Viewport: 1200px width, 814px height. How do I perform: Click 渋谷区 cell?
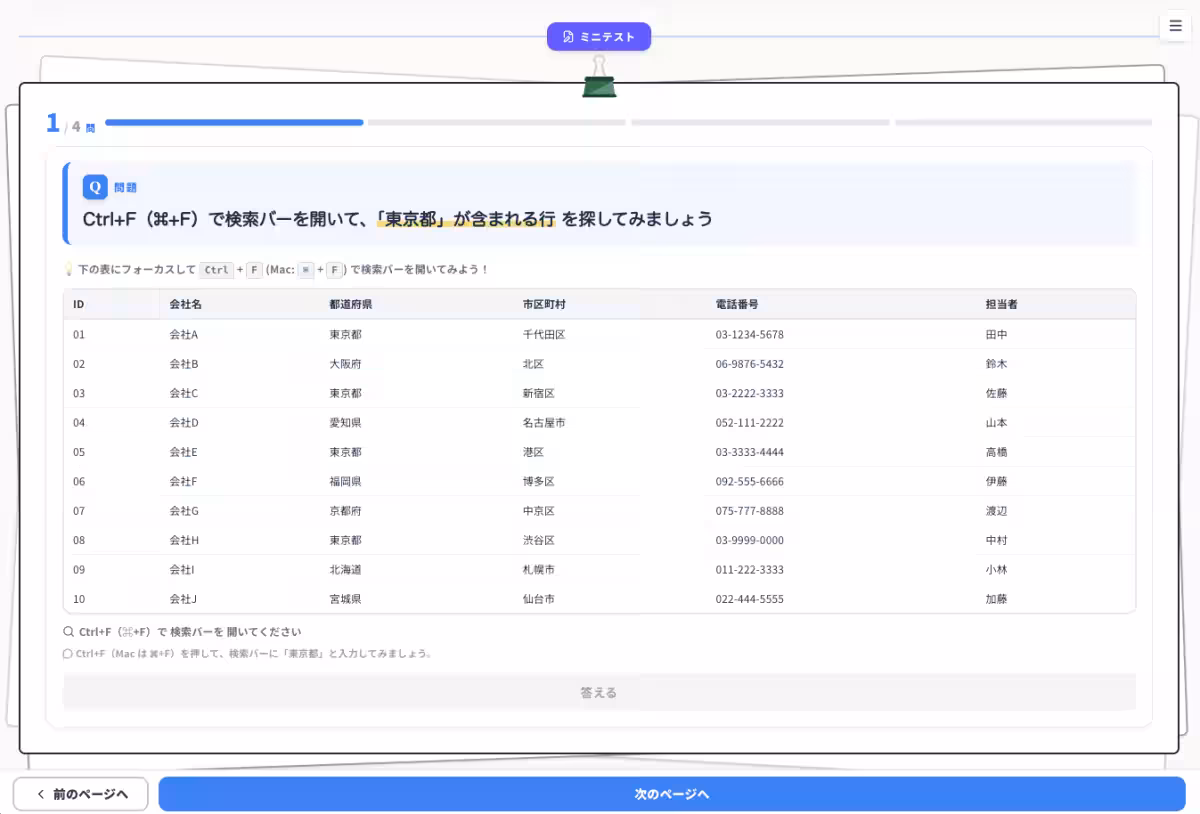tap(539, 540)
